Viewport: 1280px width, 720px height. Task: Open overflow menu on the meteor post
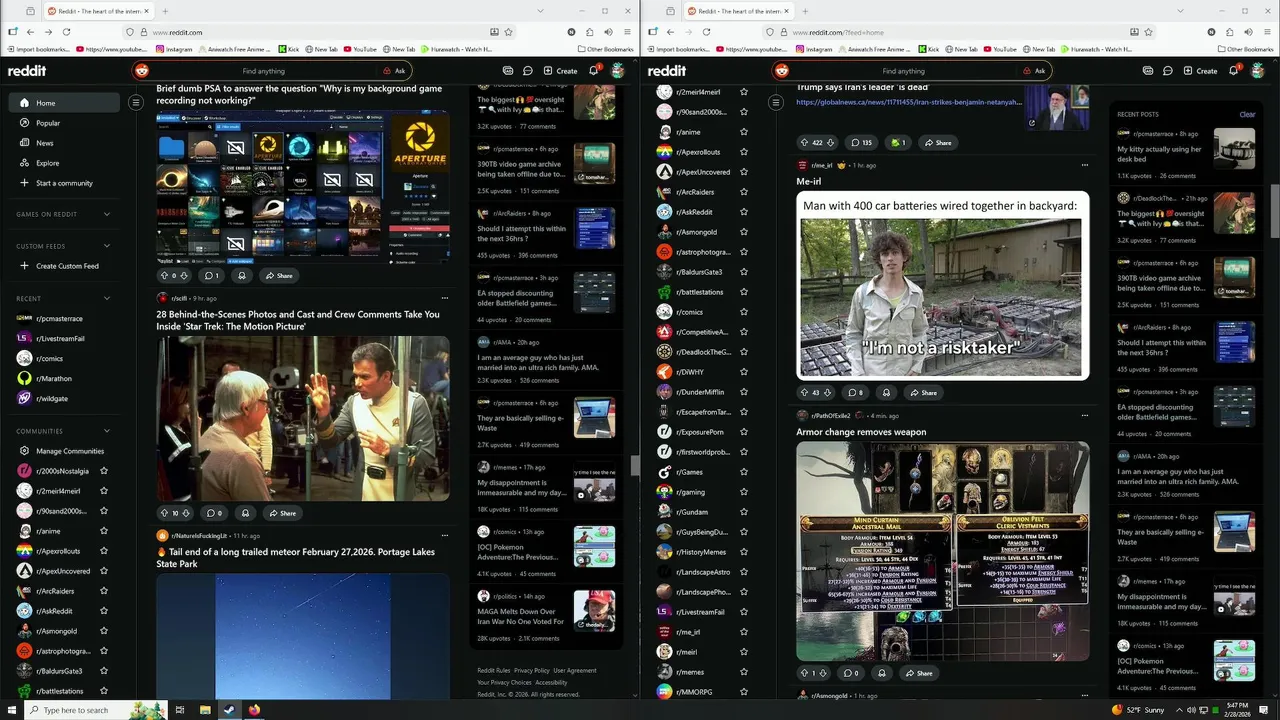445,536
